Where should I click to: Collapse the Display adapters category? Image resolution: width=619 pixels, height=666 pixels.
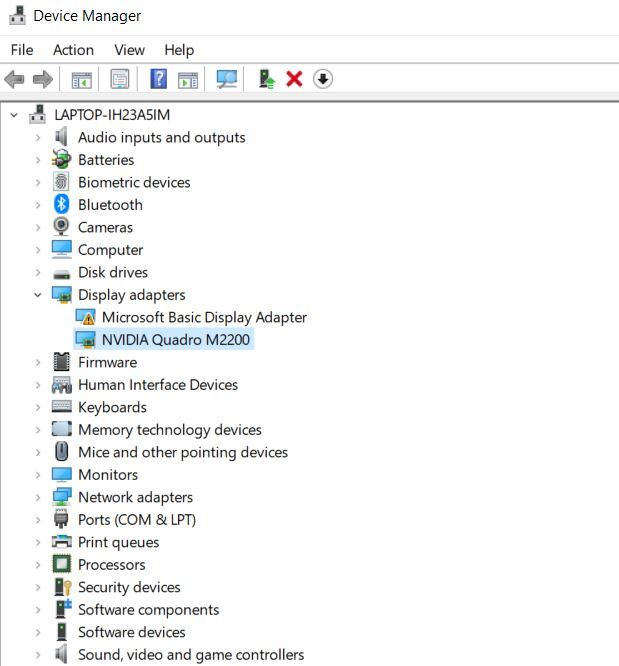pos(38,294)
